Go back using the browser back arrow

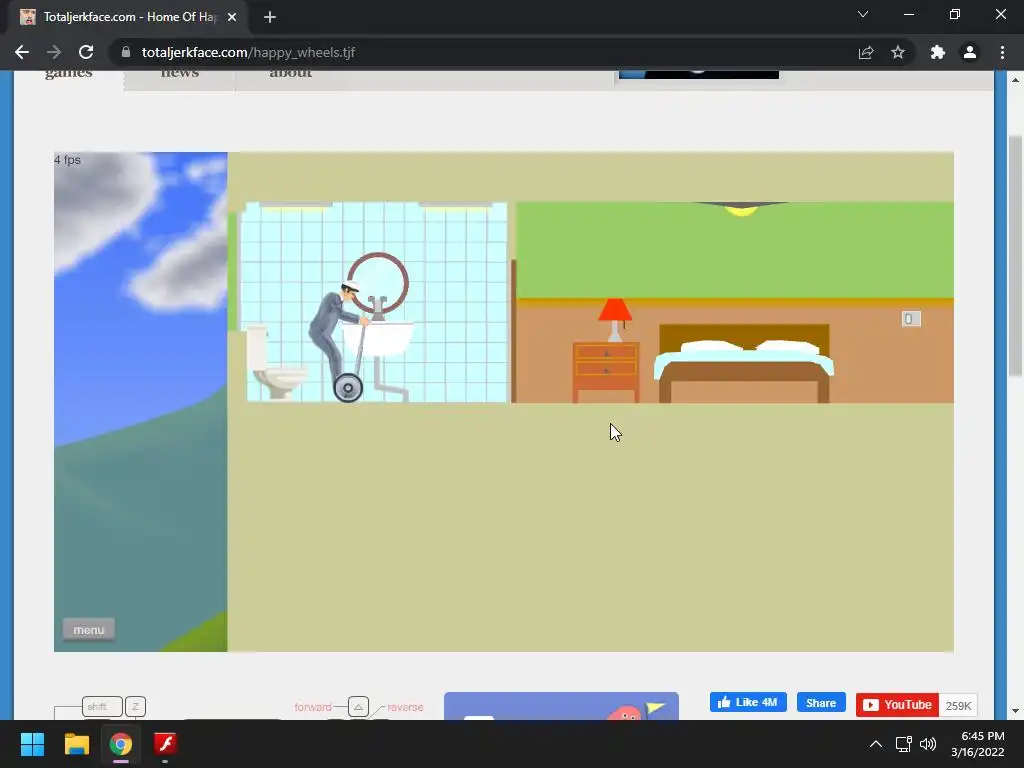pos(22,52)
